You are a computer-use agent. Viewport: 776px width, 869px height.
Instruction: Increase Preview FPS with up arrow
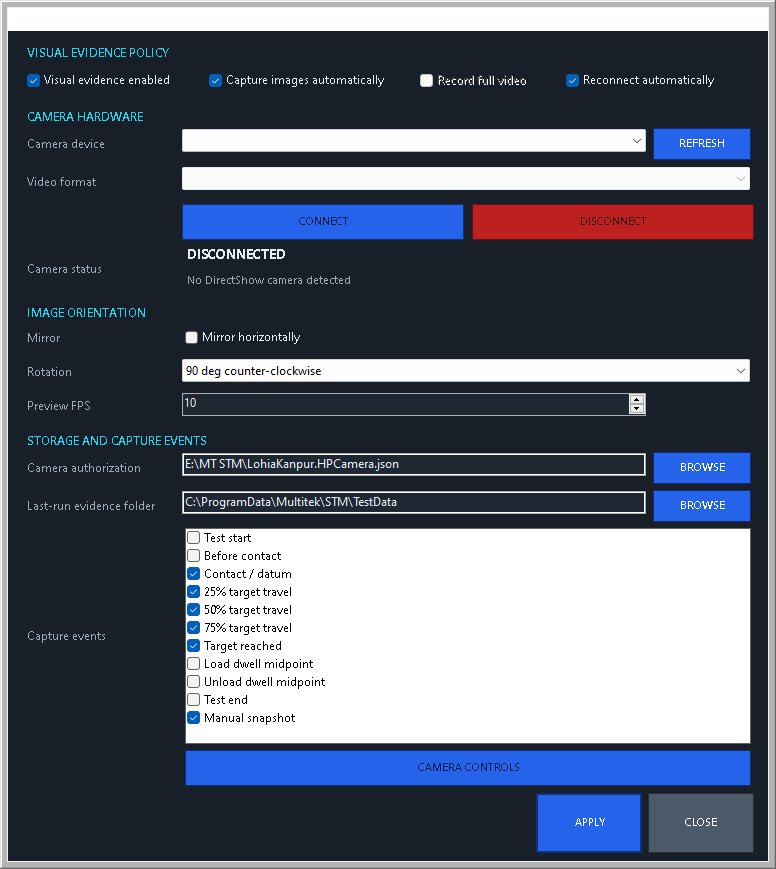pos(637,400)
